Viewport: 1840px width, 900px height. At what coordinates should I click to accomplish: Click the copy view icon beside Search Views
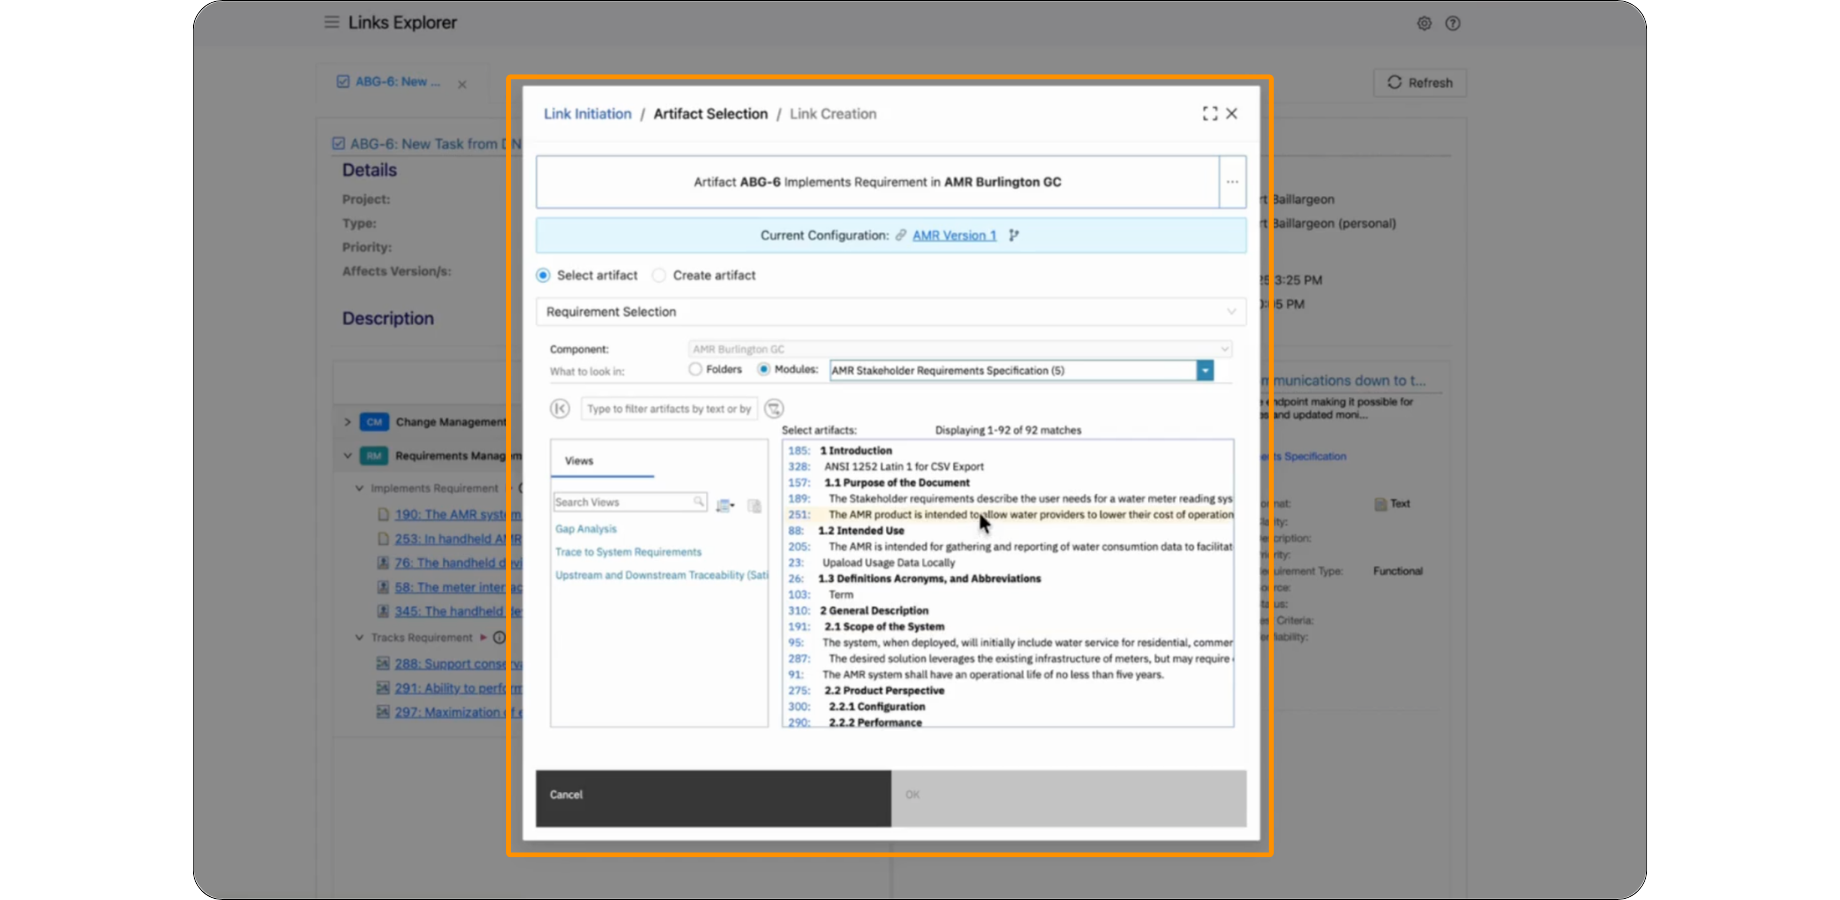pos(755,506)
